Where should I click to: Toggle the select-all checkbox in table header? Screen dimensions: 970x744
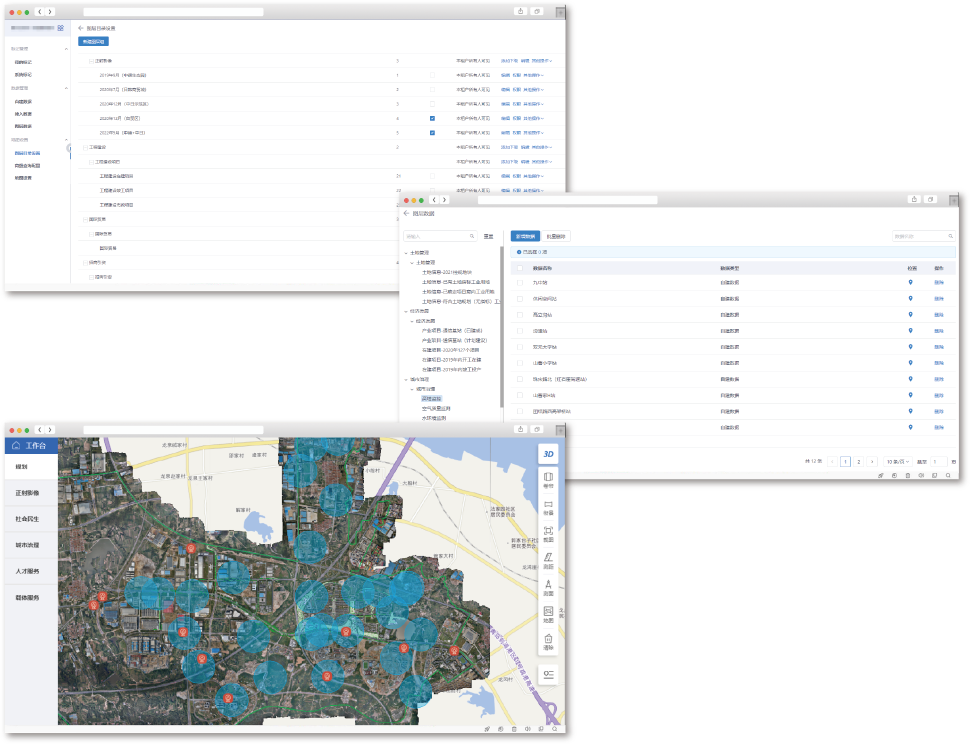[519, 268]
